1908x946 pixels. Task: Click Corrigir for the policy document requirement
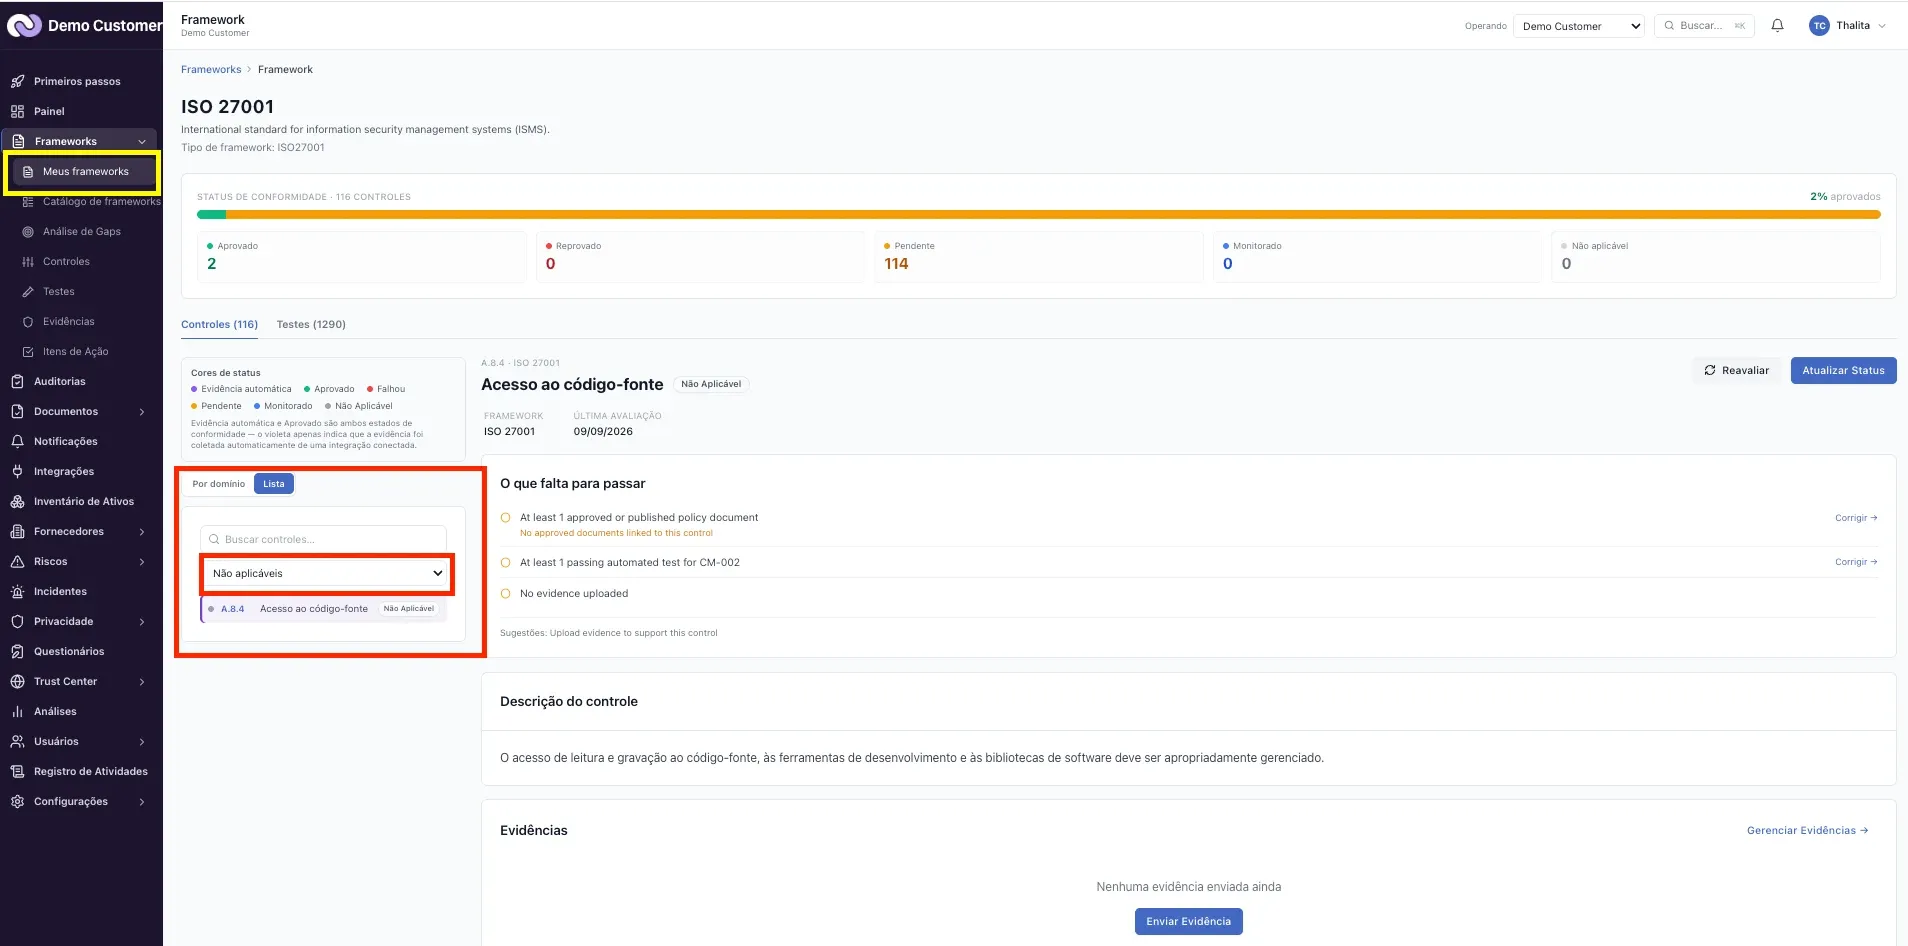[1855, 518]
